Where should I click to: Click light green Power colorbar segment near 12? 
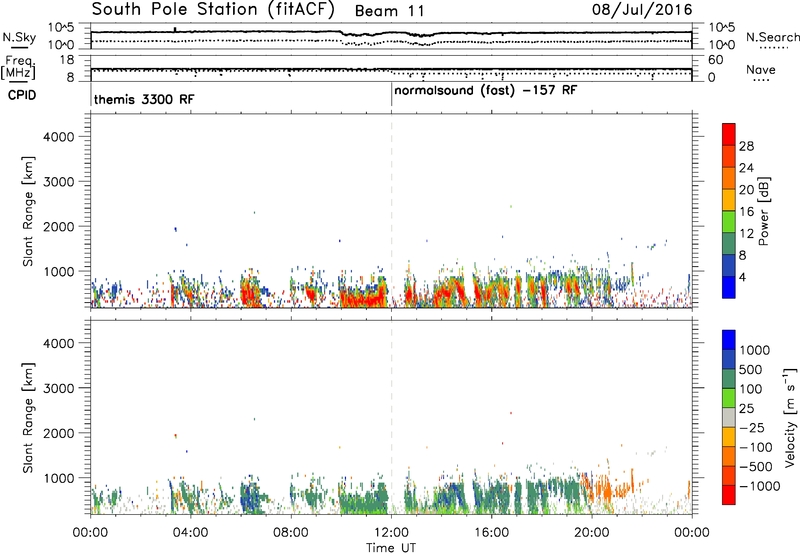pyautogui.click(x=729, y=222)
